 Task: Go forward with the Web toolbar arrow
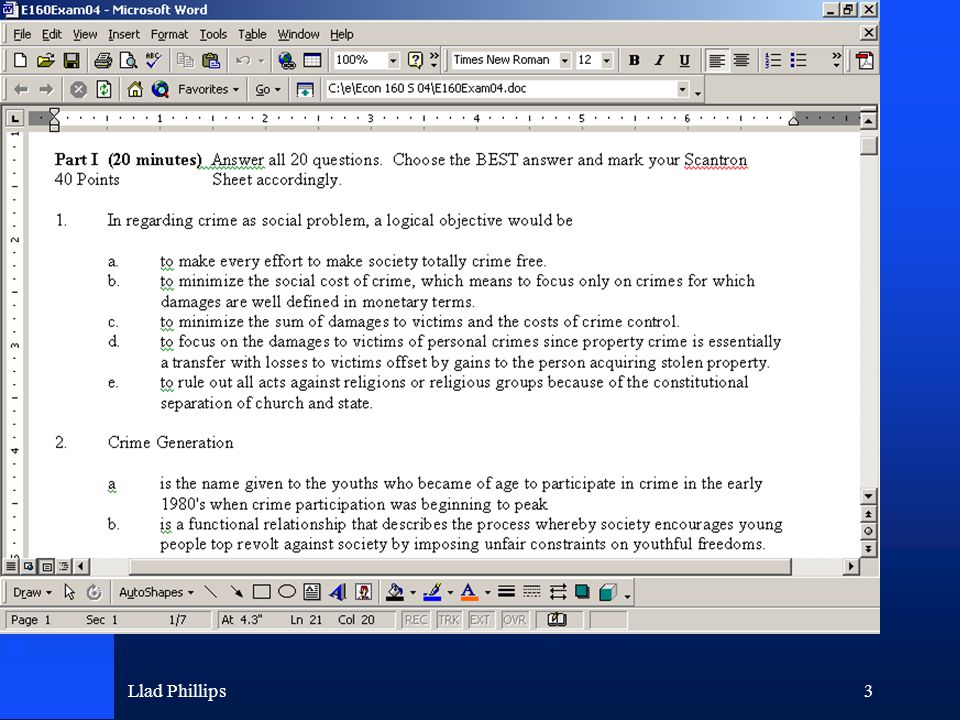point(46,89)
